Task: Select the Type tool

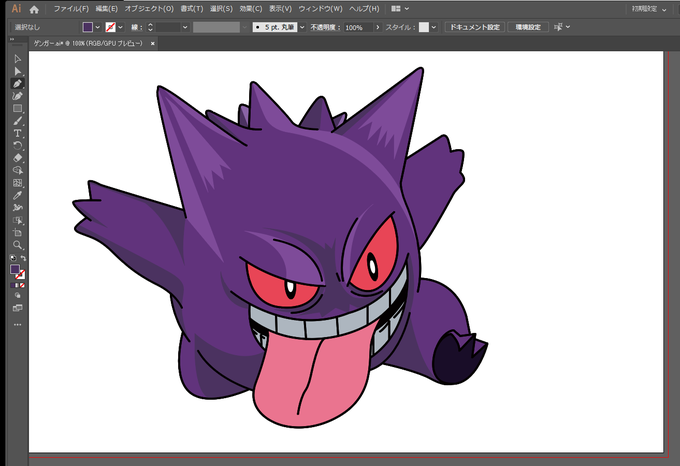Action: 17,133
